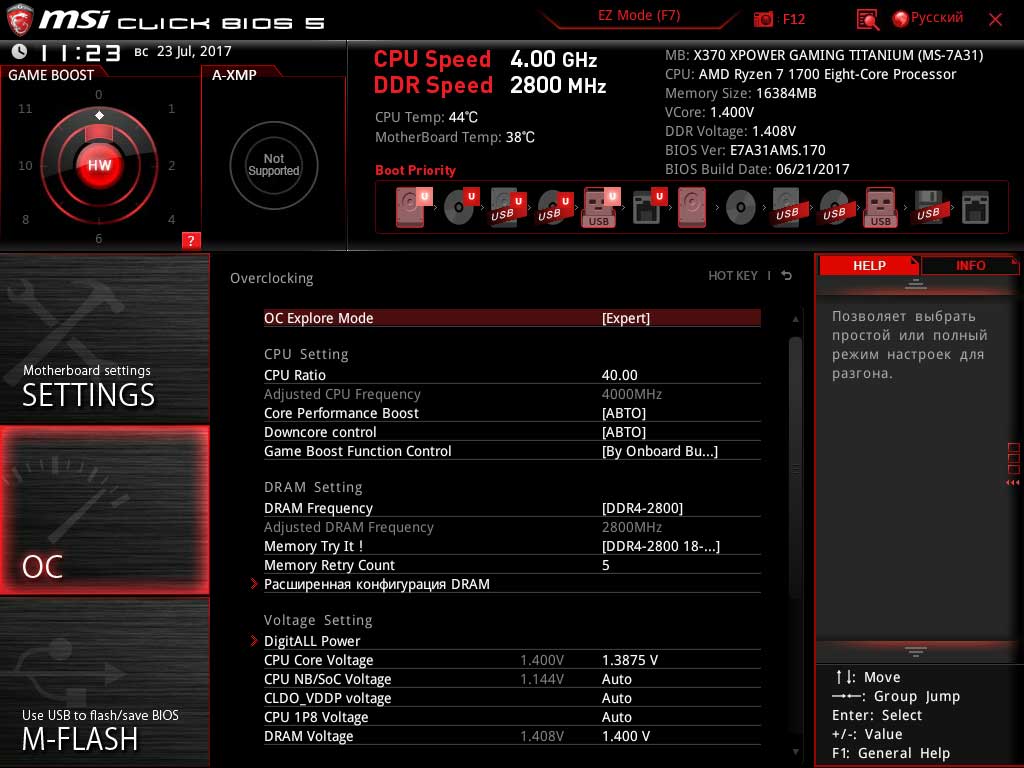Open the Core Performance Boost setting
The width and height of the screenshot is (1024, 768).
point(512,413)
